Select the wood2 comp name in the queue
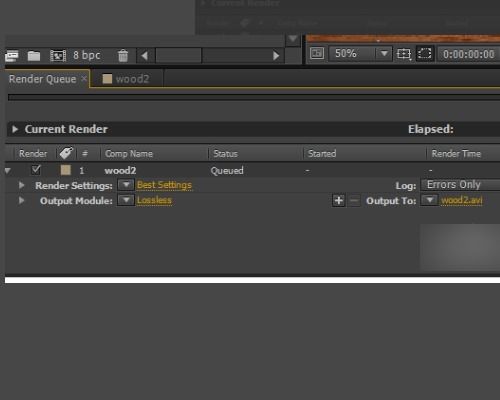 click(x=120, y=171)
